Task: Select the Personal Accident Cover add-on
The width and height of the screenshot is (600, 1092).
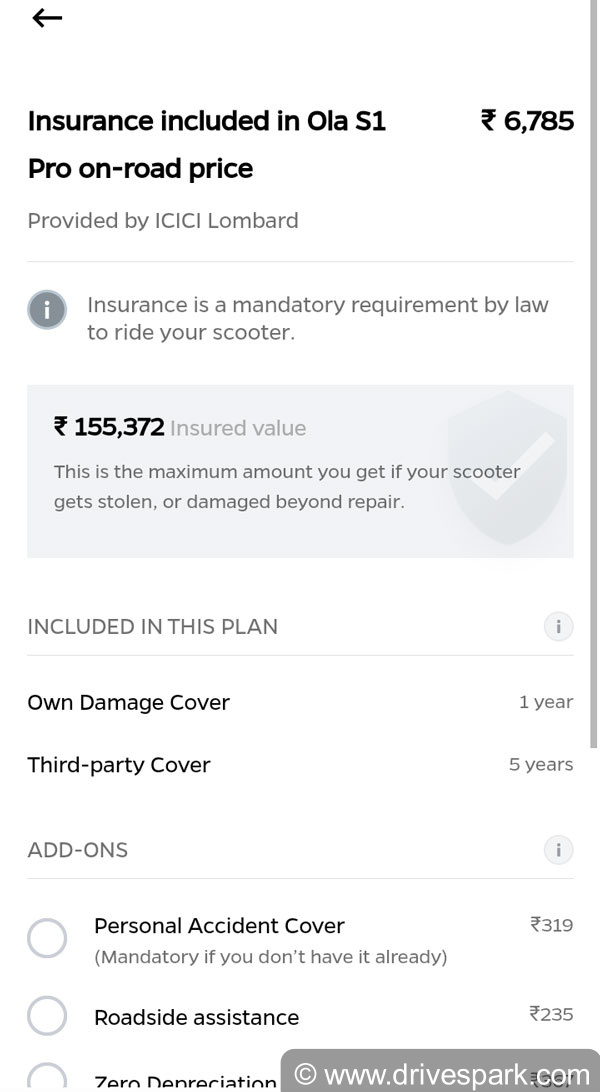Action: coord(47,938)
